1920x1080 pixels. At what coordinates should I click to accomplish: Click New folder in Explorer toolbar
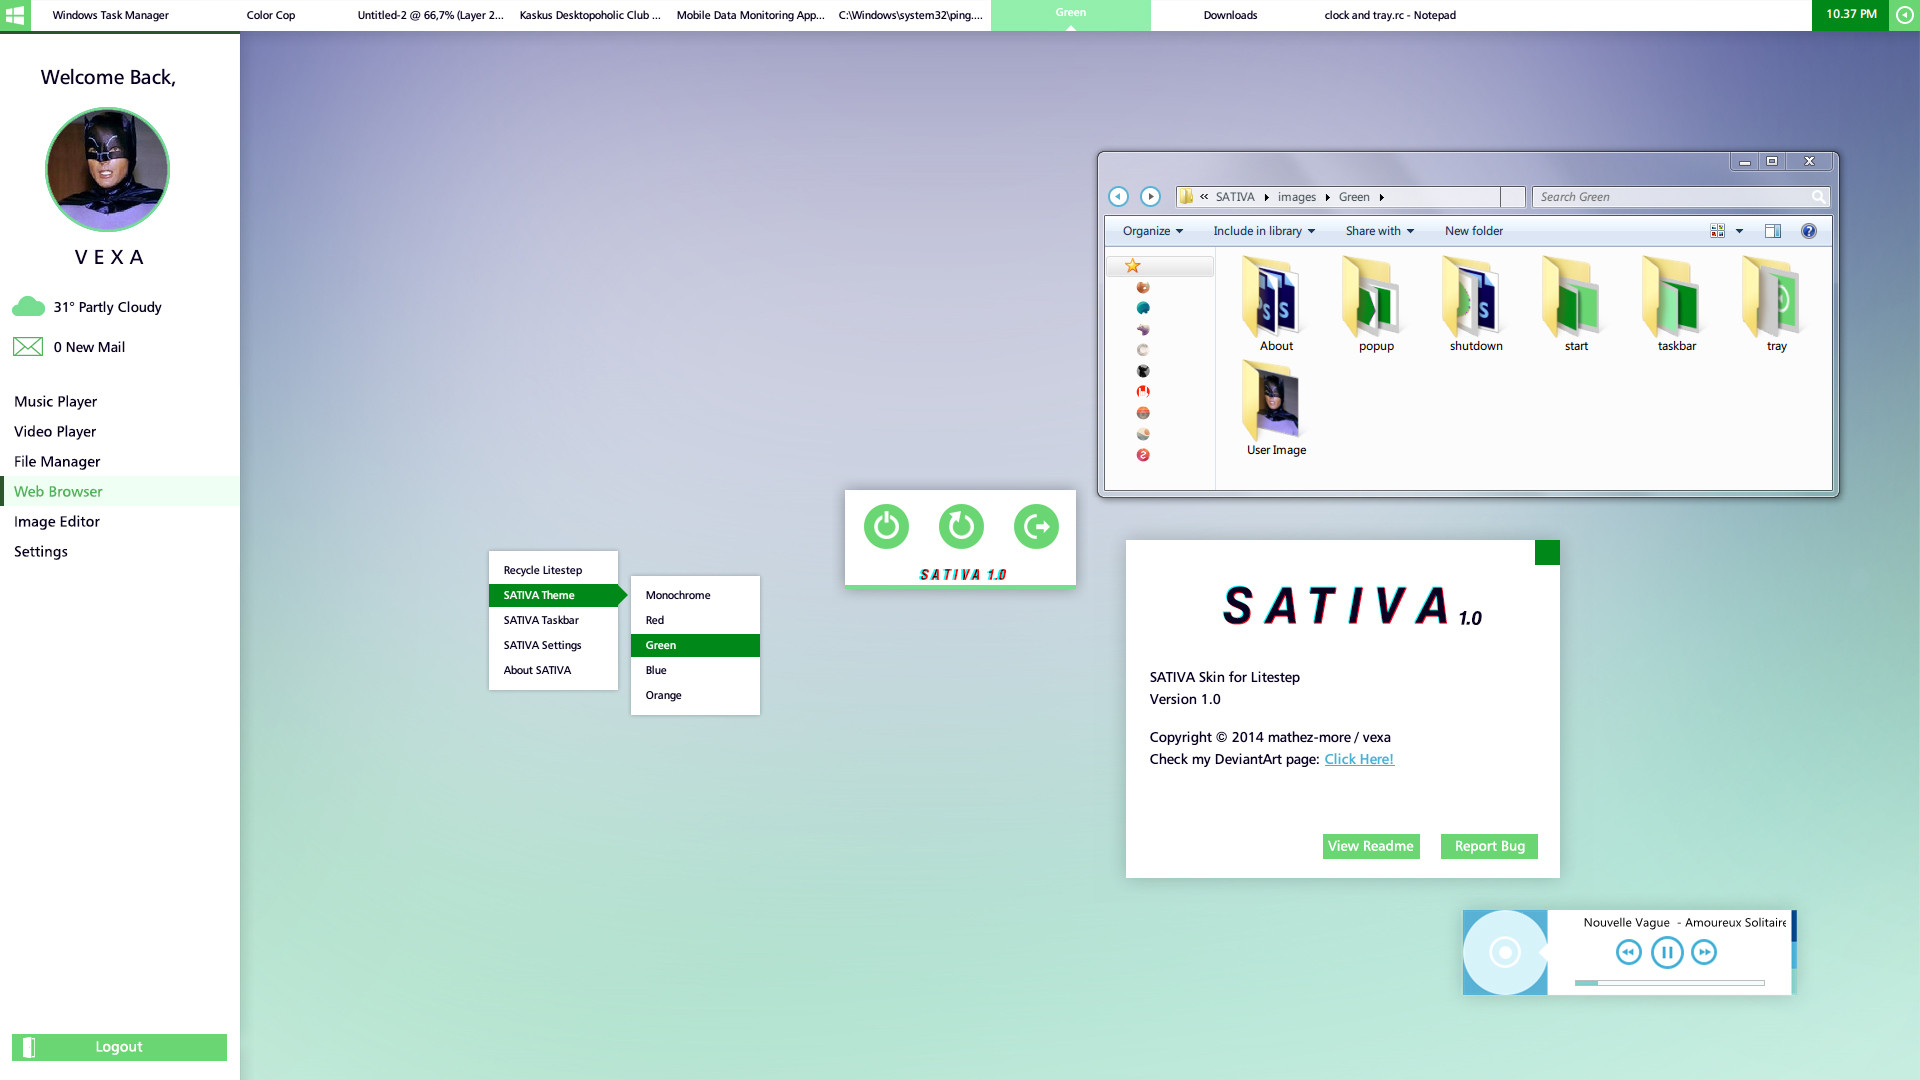point(1474,231)
